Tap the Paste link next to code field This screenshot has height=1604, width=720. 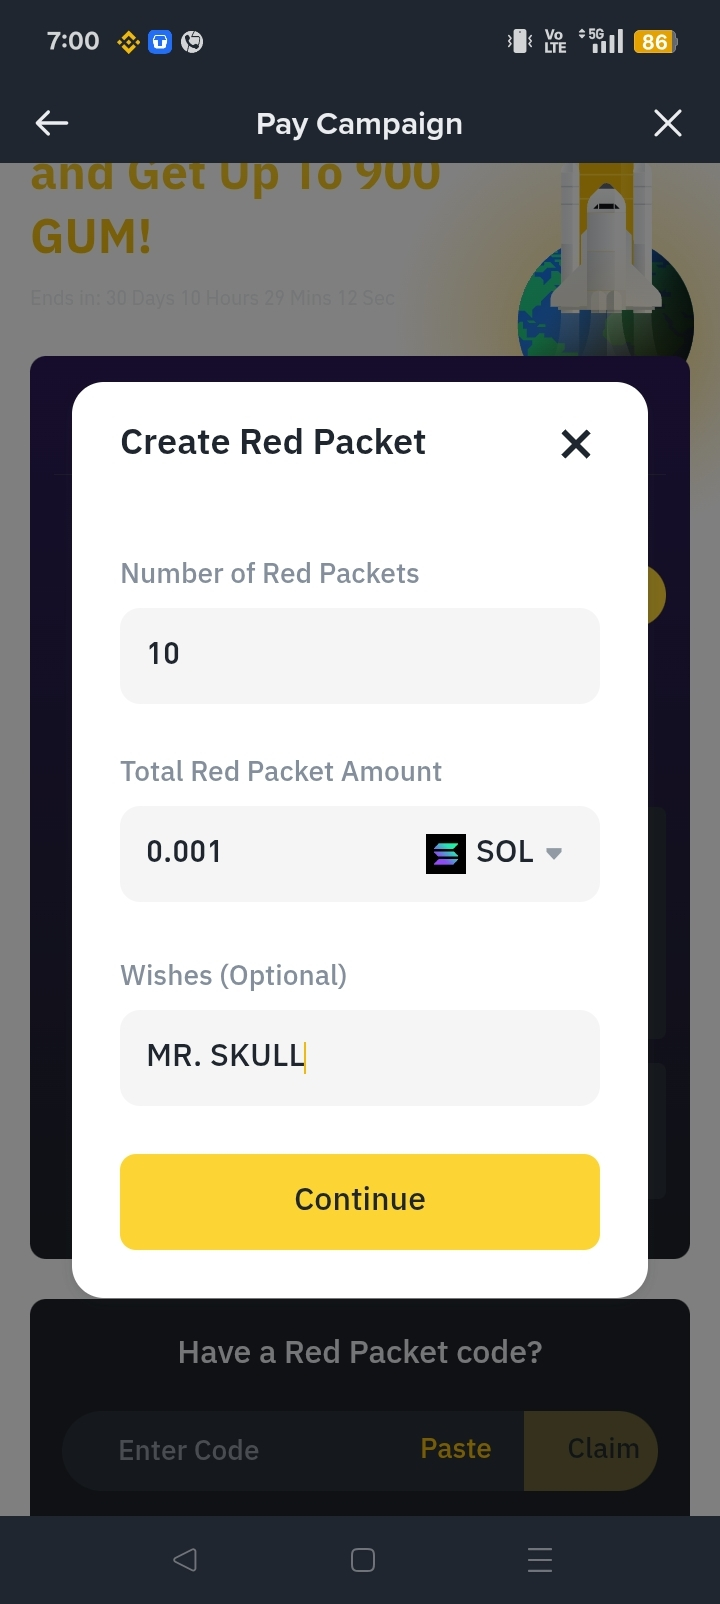pos(456,1449)
